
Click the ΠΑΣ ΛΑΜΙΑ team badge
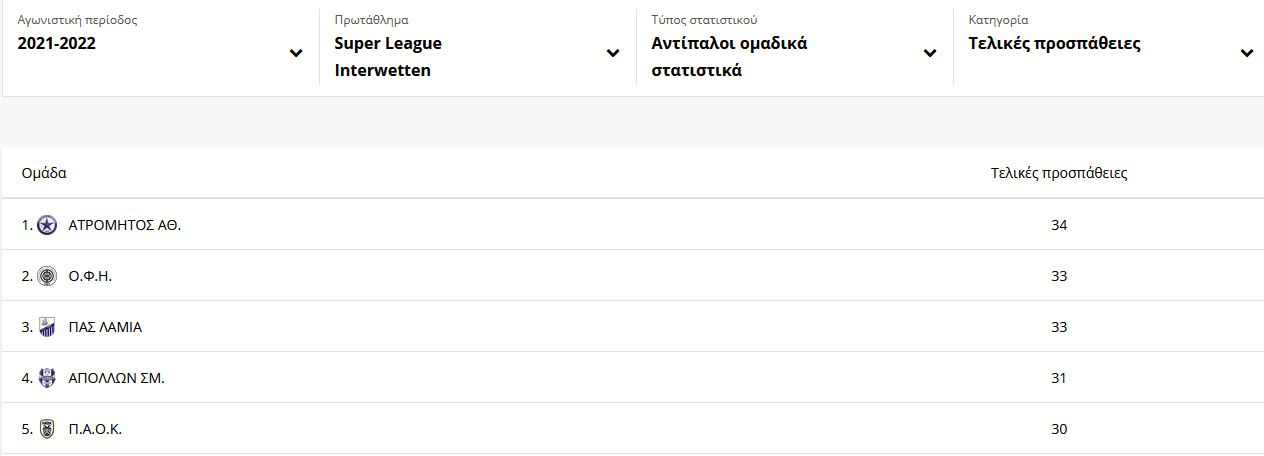47,328
